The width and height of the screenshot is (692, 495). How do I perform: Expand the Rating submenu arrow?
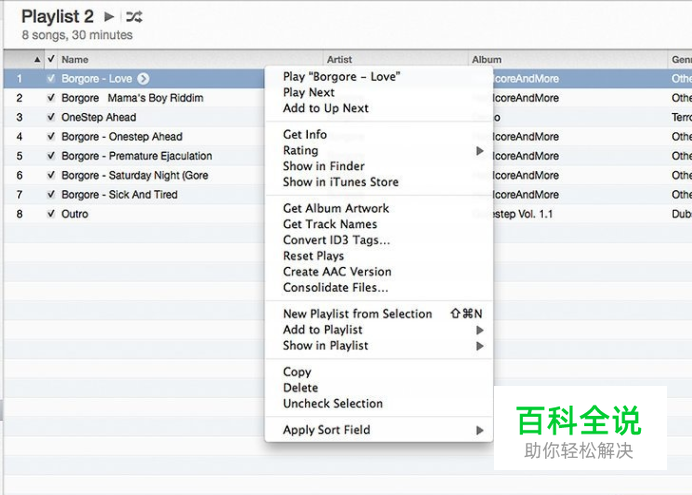point(480,151)
